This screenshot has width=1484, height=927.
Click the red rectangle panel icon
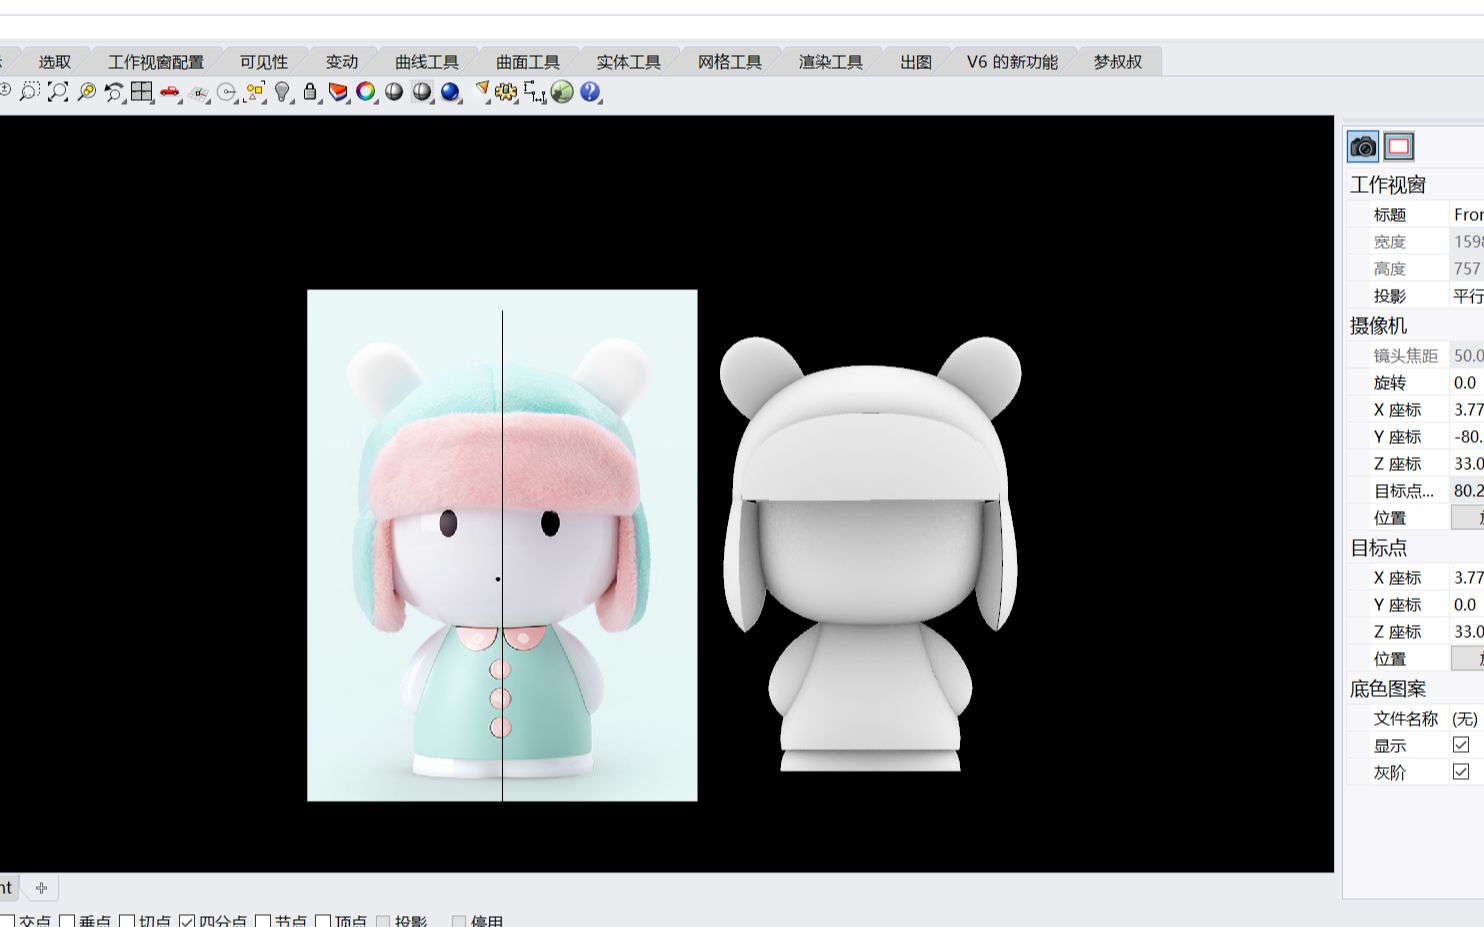tap(1399, 147)
